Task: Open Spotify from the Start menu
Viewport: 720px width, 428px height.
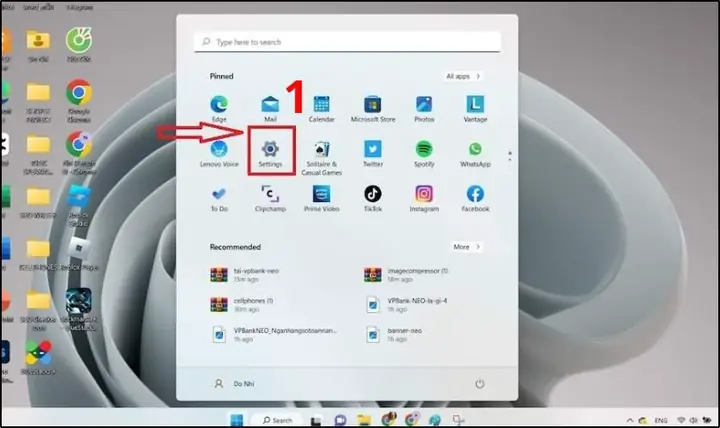Action: [x=424, y=154]
